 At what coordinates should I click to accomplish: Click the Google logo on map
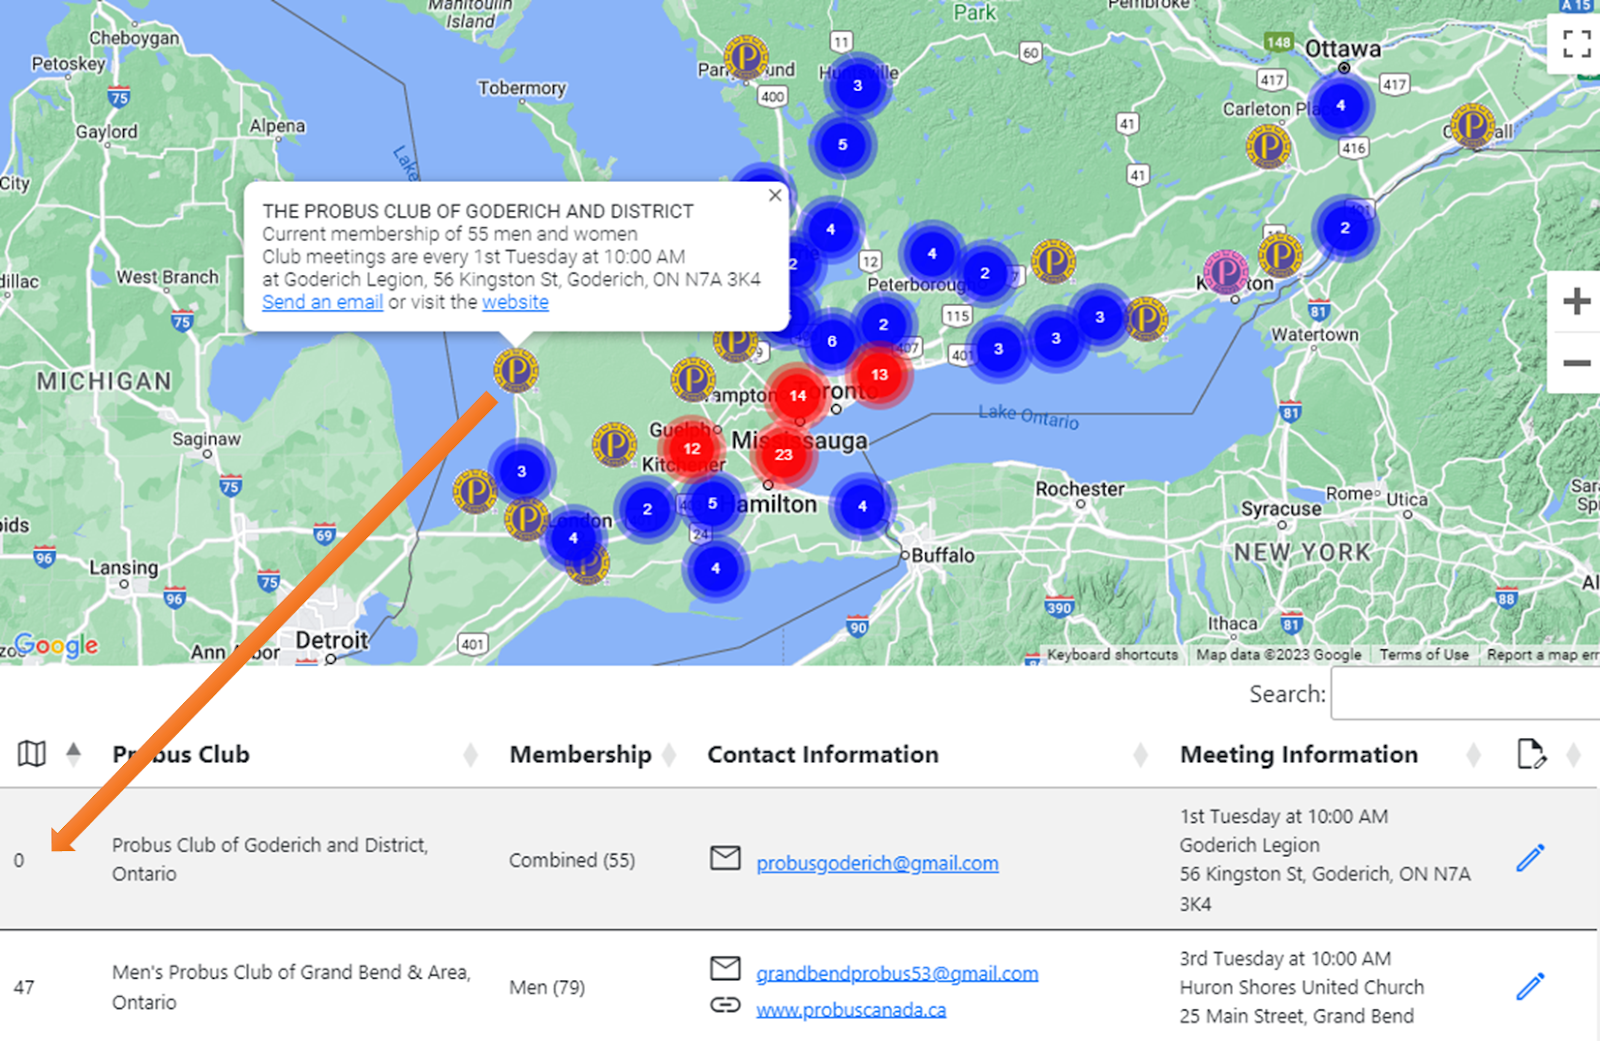pyautogui.click(x=56, y=645)
